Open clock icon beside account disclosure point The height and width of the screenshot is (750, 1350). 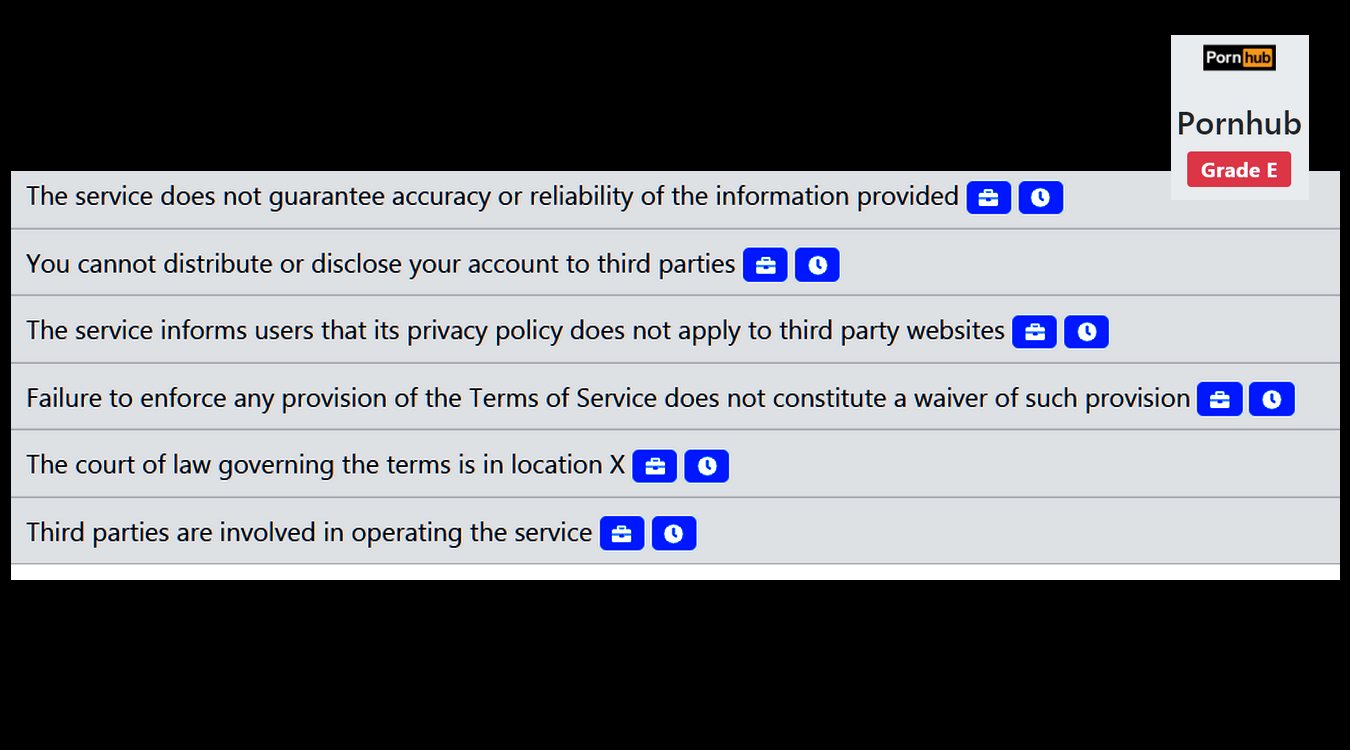[817, 265]
